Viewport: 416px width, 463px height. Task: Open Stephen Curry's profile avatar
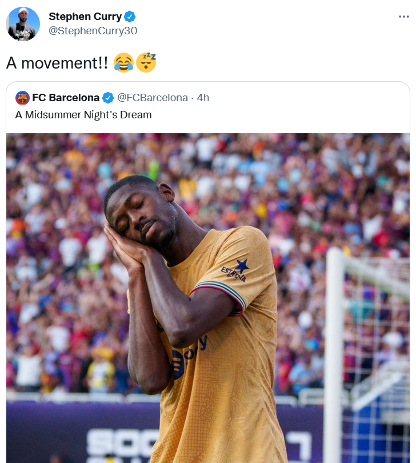click(x=23, y=24)
